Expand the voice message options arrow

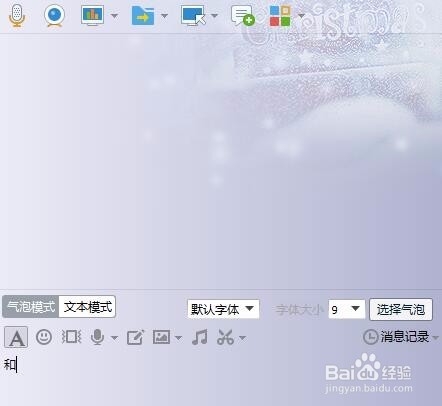114,338
